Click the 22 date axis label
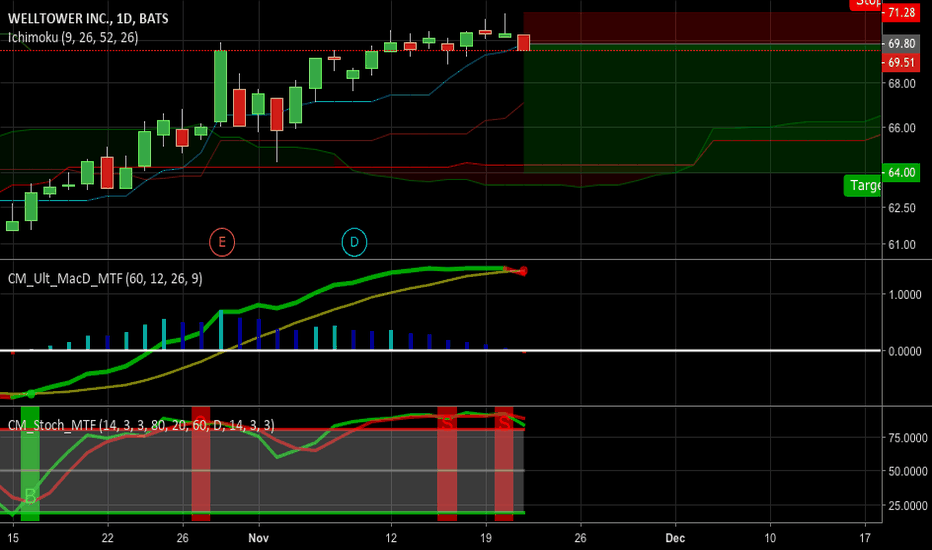The height and width of the screenshot is (550, 932). point(108,538)
